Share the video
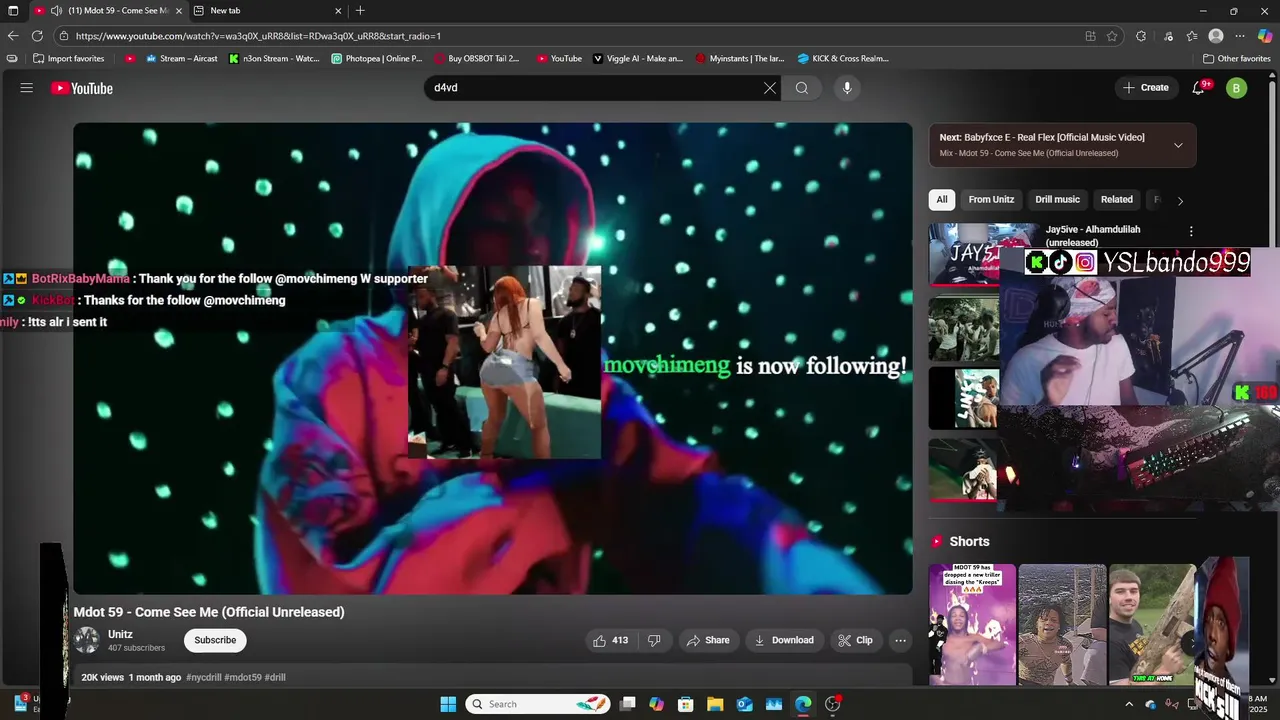 point(707,640)
